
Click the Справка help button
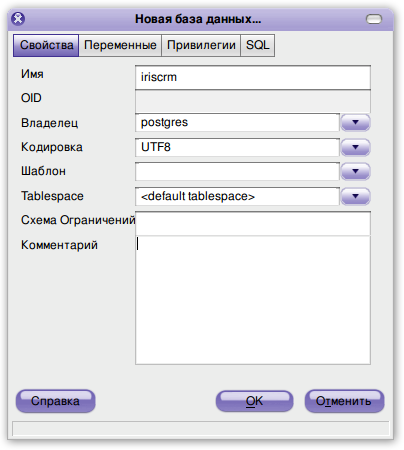click(x=55, y=401)
